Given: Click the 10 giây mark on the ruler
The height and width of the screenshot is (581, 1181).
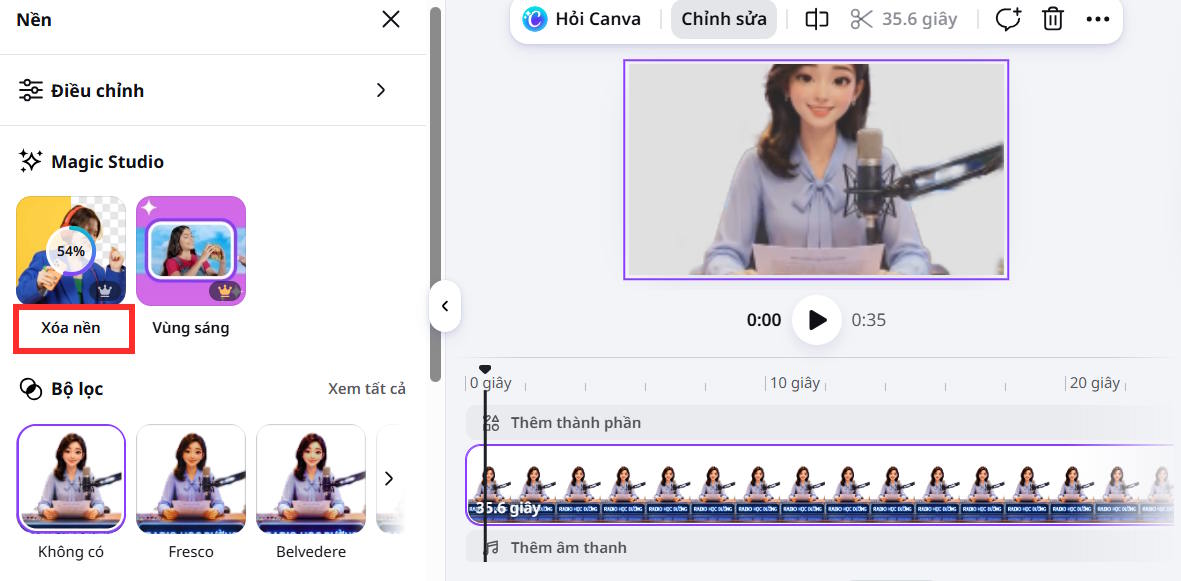Looking at the screenshot, I should 795,383.
